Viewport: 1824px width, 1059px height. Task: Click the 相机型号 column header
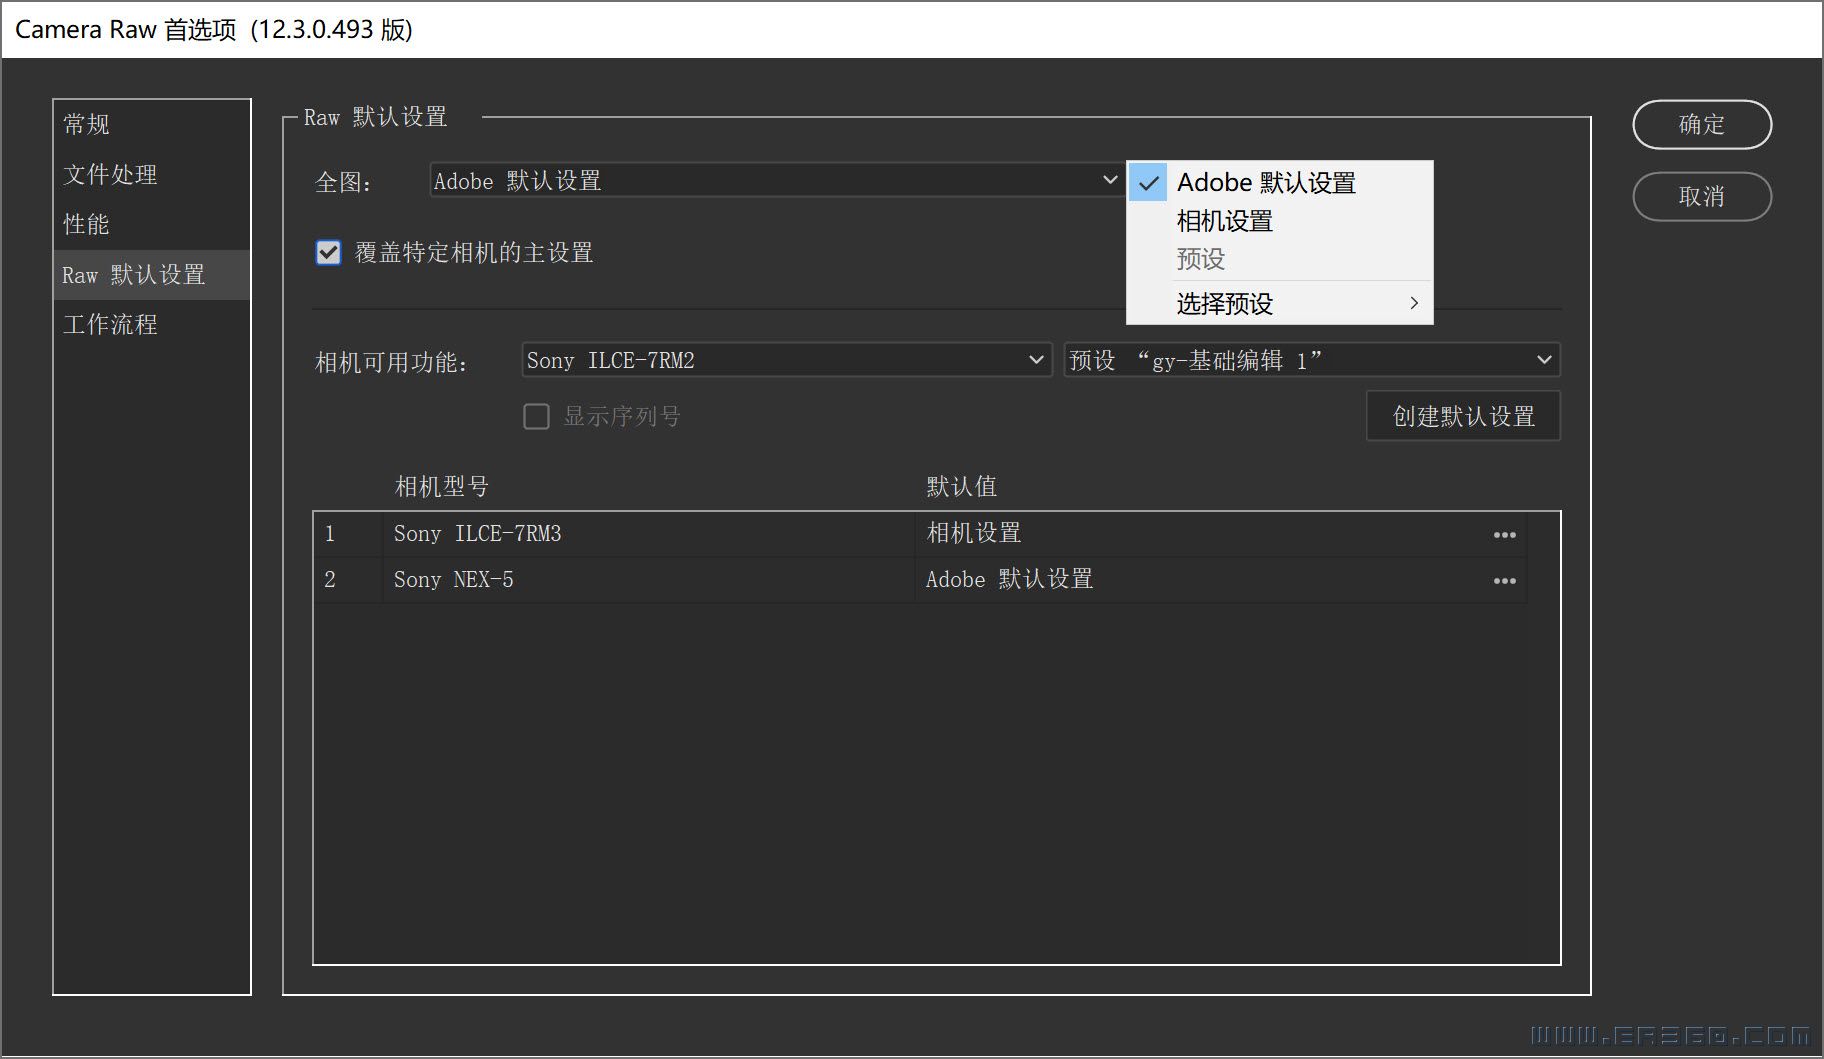pos(441,487)
